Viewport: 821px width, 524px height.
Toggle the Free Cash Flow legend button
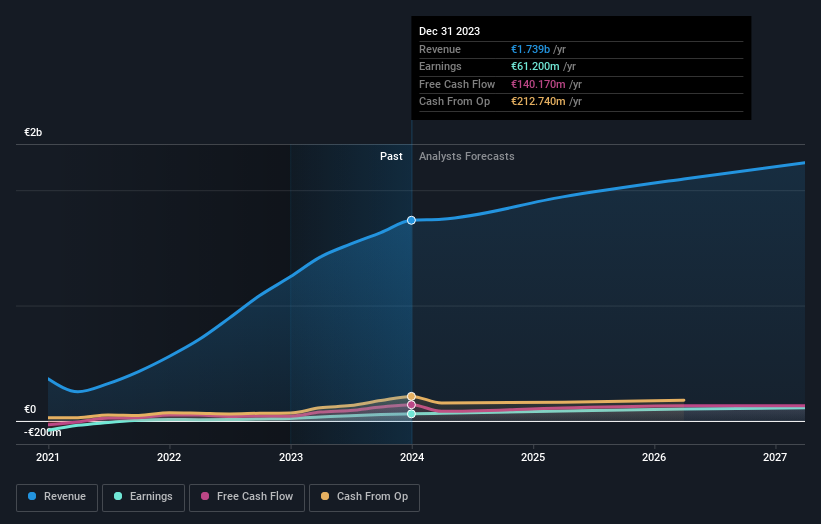[247, 497]
